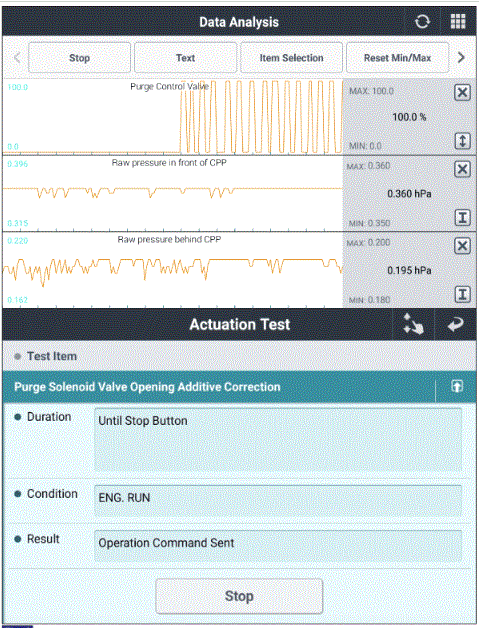Switch to Text view
Screen dimensions: 479x628
(185, 58)
